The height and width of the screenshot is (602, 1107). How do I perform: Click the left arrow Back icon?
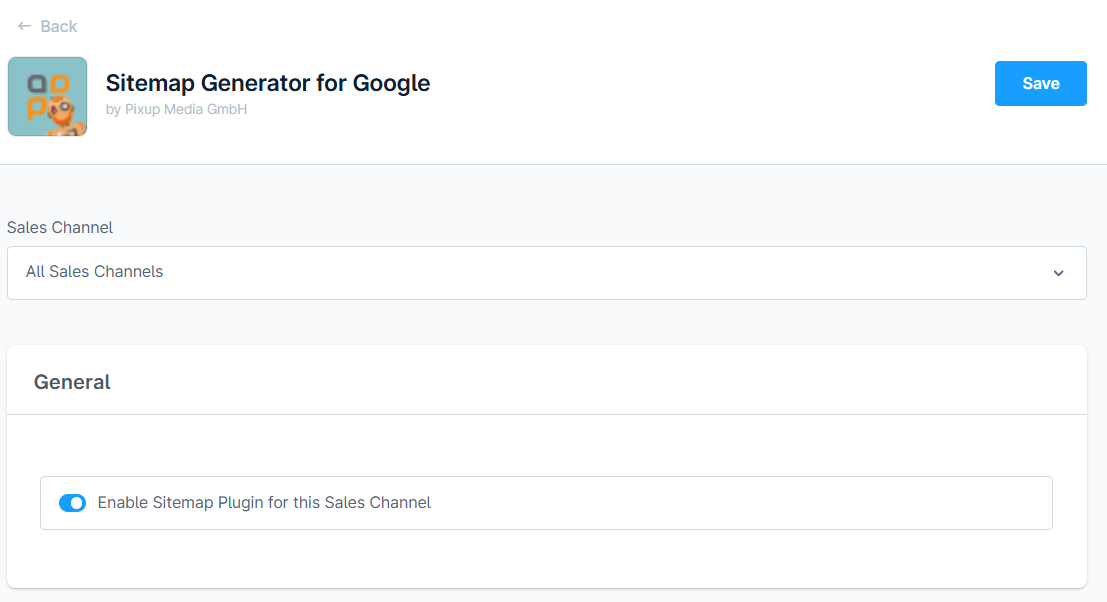[25, 26]
